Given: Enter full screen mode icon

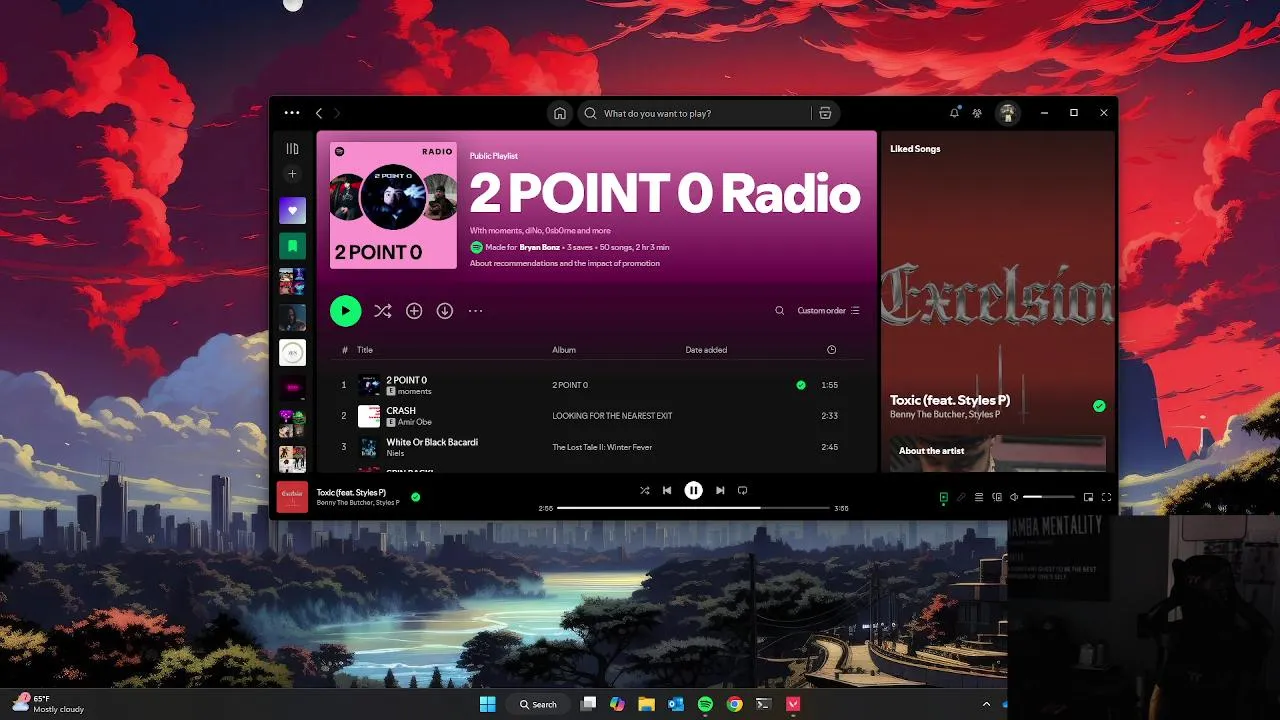Looking at the screenshot, I should tap(1106, 497).
